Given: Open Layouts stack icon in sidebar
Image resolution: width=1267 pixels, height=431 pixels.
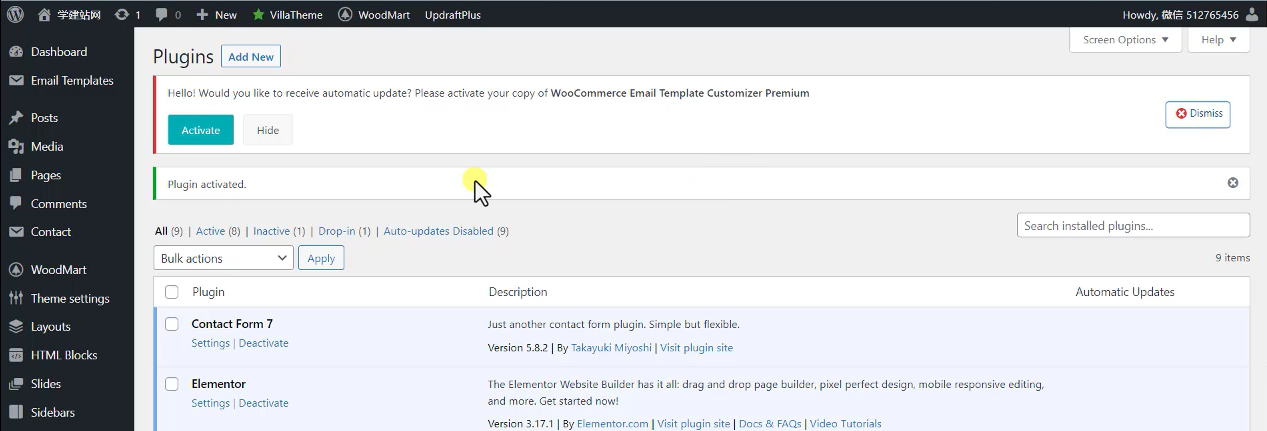Looking at the screenshot, I should coord(16,327).
